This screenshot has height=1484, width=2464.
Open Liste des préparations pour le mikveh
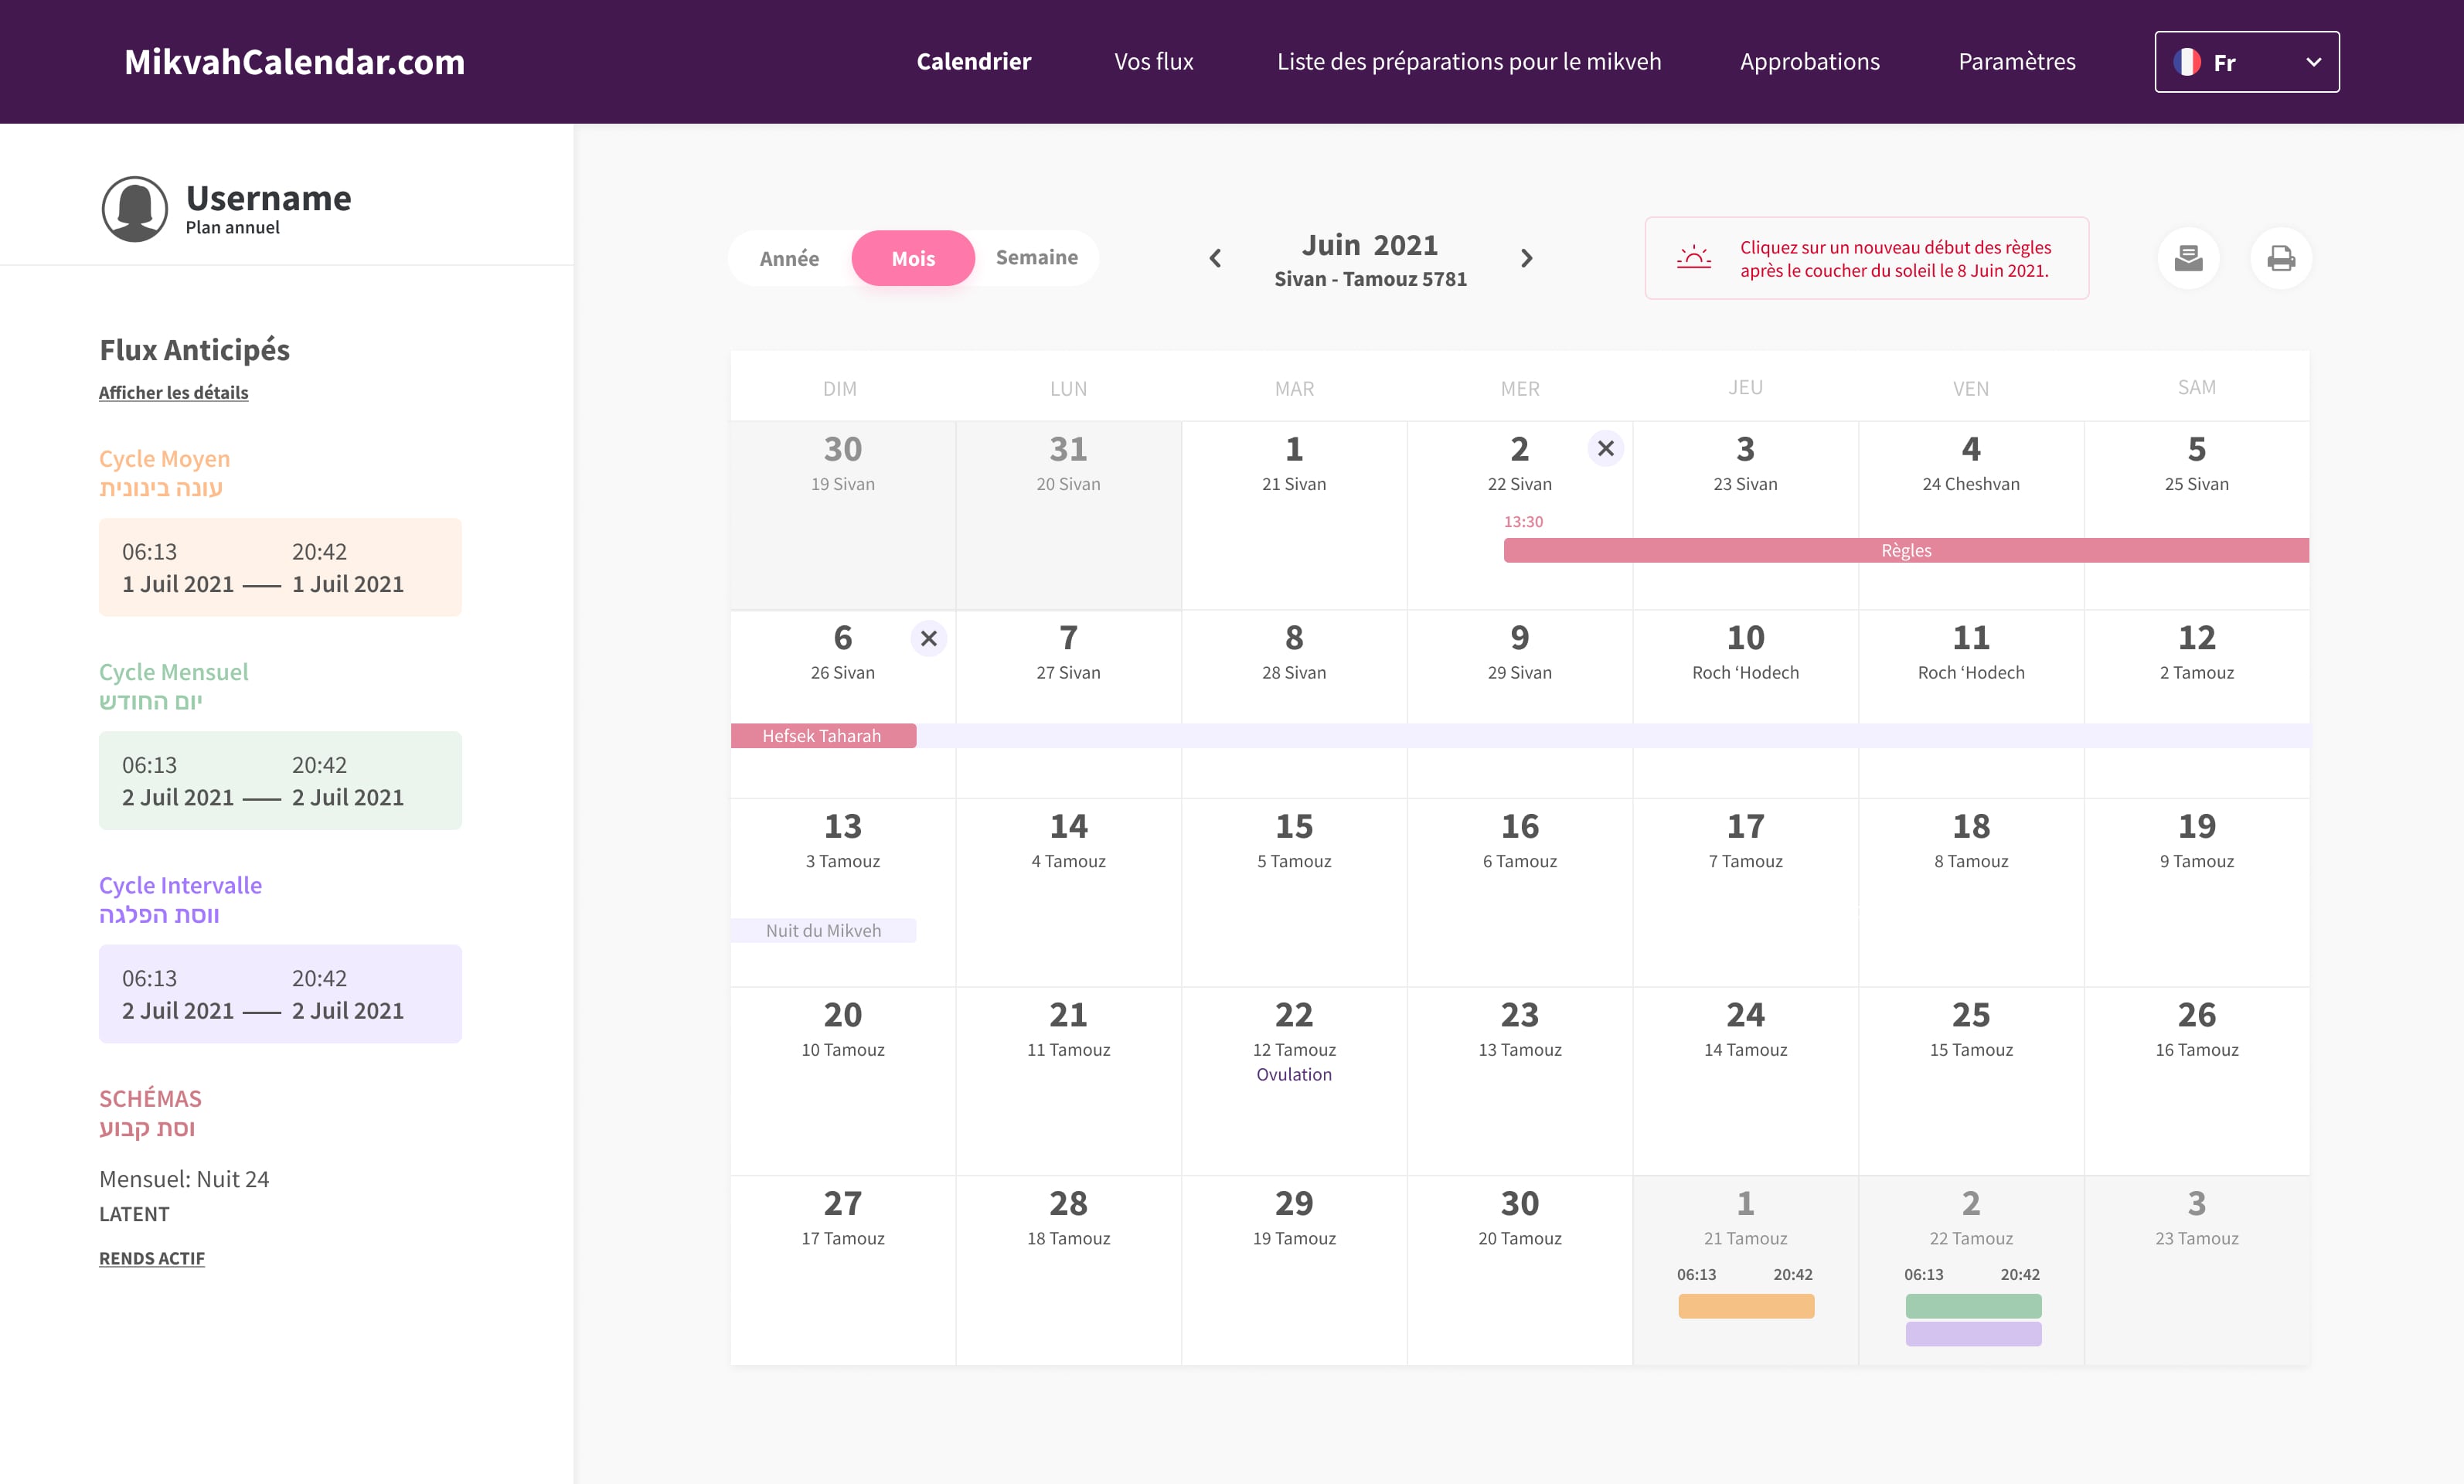pos(1468,62)
